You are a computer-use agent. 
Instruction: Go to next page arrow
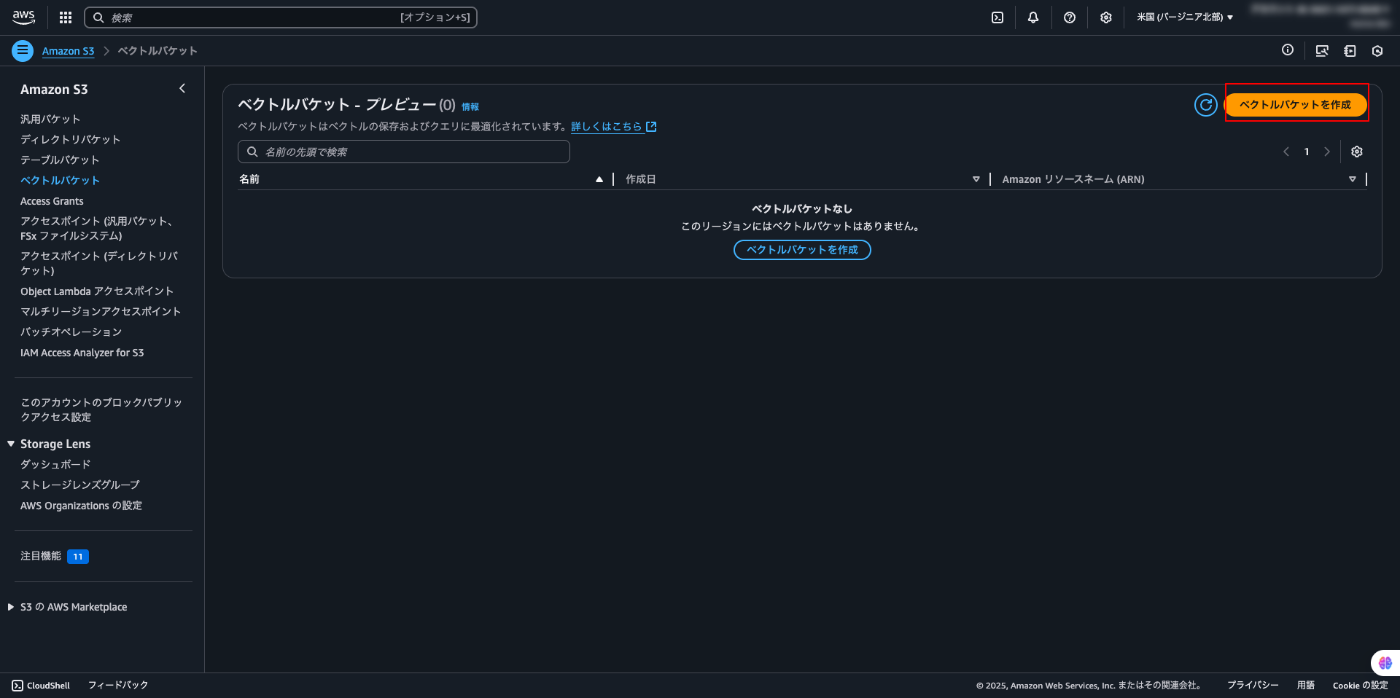[x=1327, y=152]
